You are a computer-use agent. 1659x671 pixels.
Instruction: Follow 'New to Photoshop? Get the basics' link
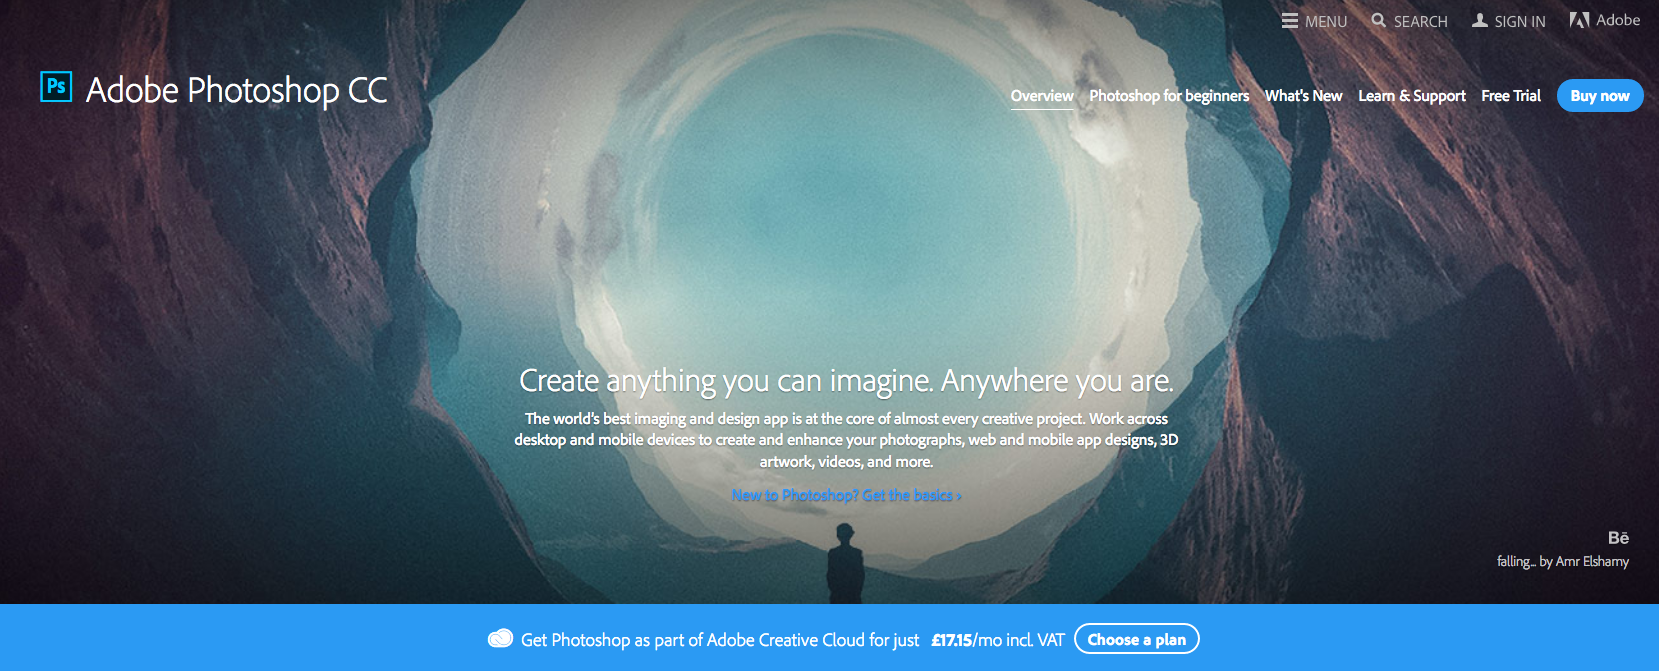point(846,495)
